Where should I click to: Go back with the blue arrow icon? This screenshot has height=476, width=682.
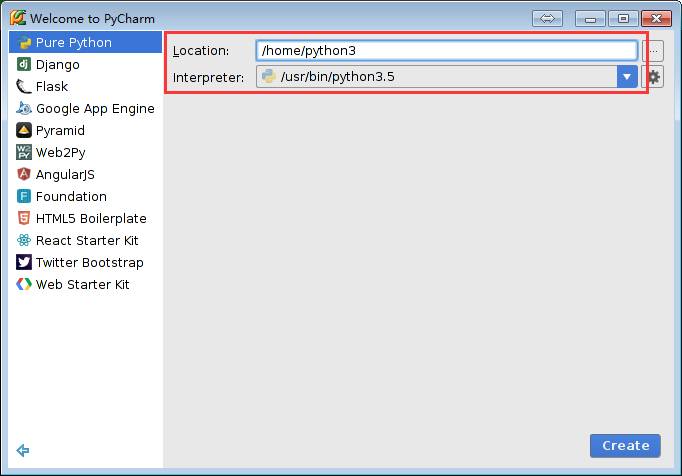23,450
